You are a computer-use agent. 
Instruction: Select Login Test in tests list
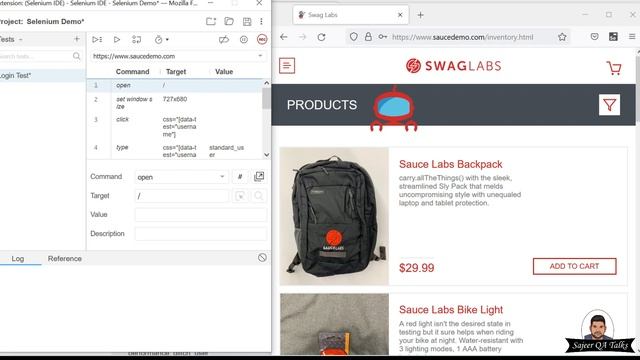pos(42,76)
